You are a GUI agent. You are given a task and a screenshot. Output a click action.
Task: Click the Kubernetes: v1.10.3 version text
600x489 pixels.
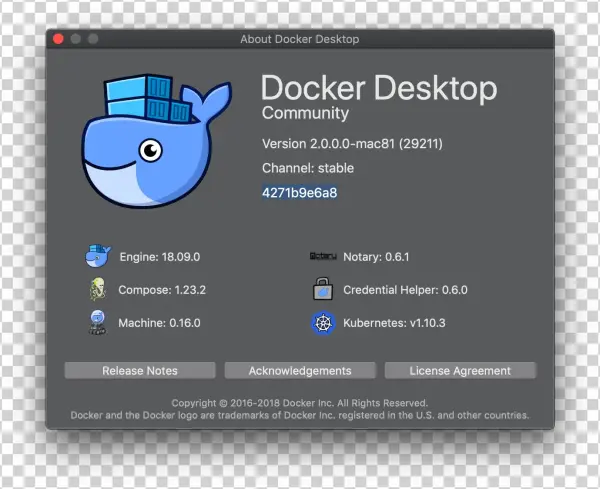click(x=394, y=323)
